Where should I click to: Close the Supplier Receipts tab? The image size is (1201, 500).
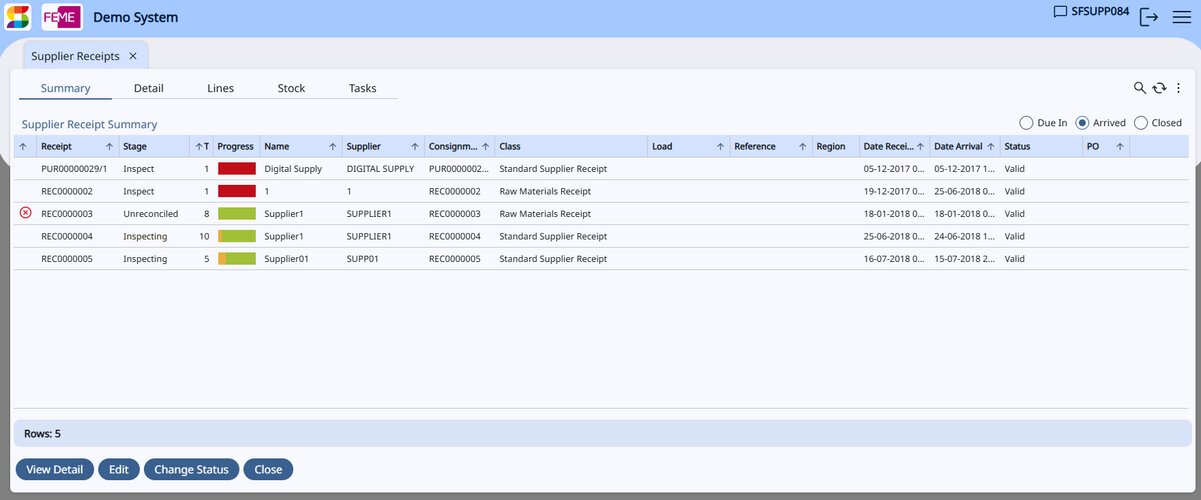(x=133, y=56)
